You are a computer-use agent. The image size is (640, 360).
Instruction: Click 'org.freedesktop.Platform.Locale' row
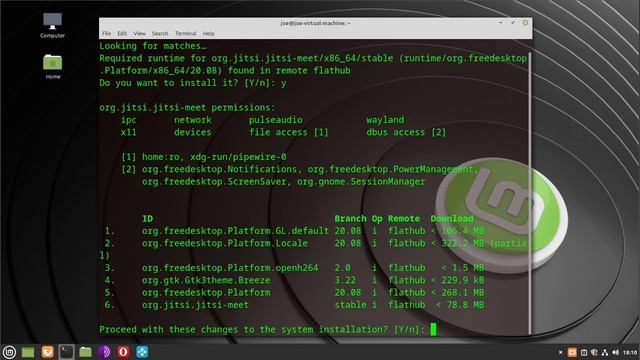tap(224, 243)
